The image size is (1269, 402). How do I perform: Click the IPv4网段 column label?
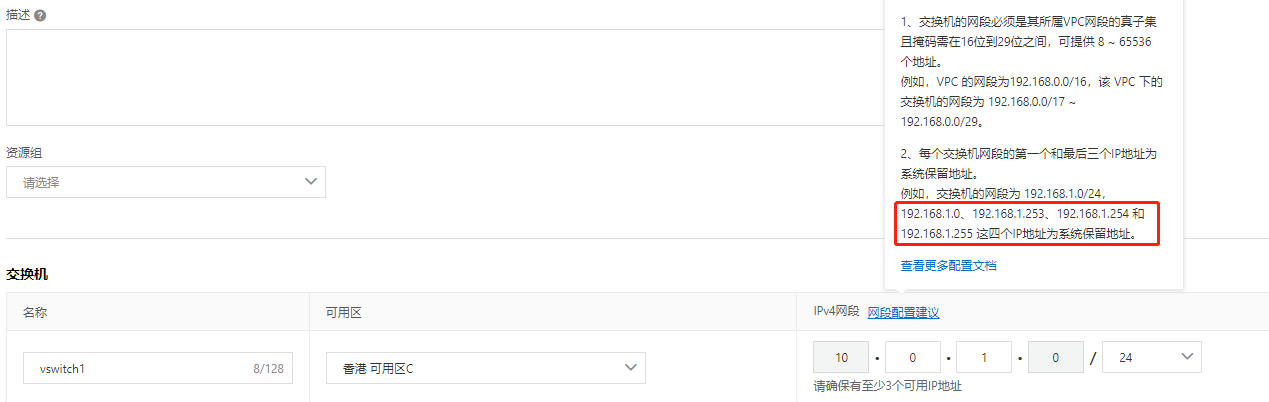836,312
